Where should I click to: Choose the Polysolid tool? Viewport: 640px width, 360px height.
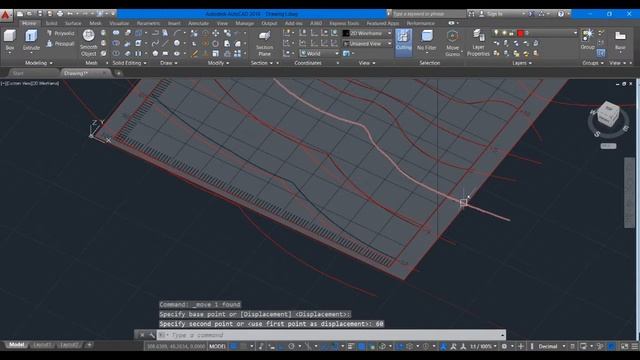pyautogui.click(x=60, y=33)
